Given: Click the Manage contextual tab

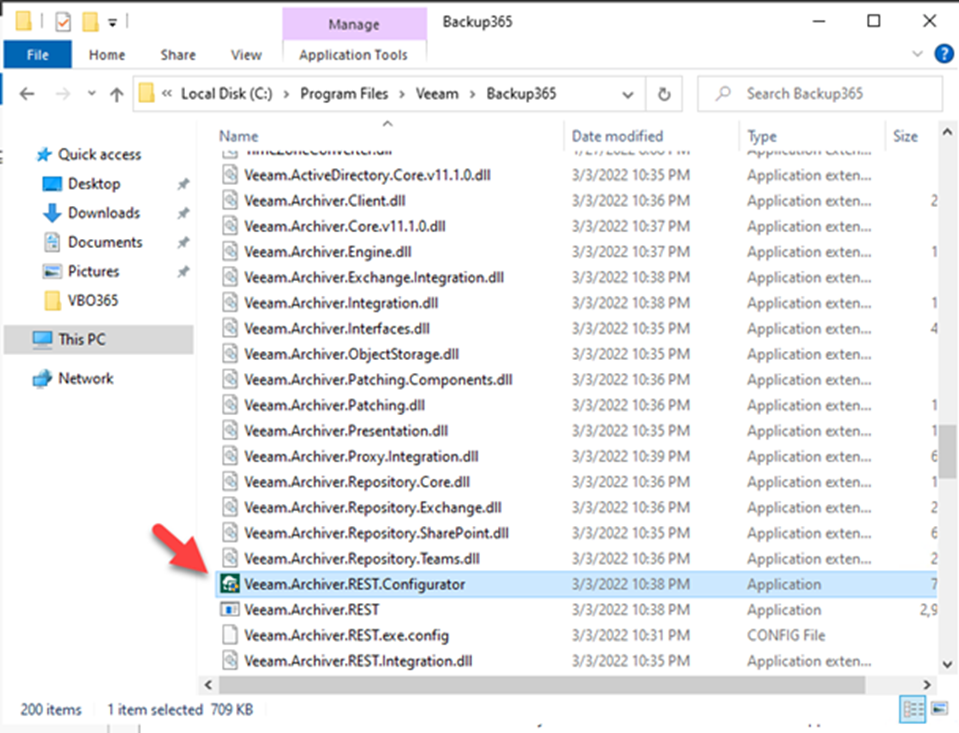Looking at the screenshot, I should (x=354, y=24).
